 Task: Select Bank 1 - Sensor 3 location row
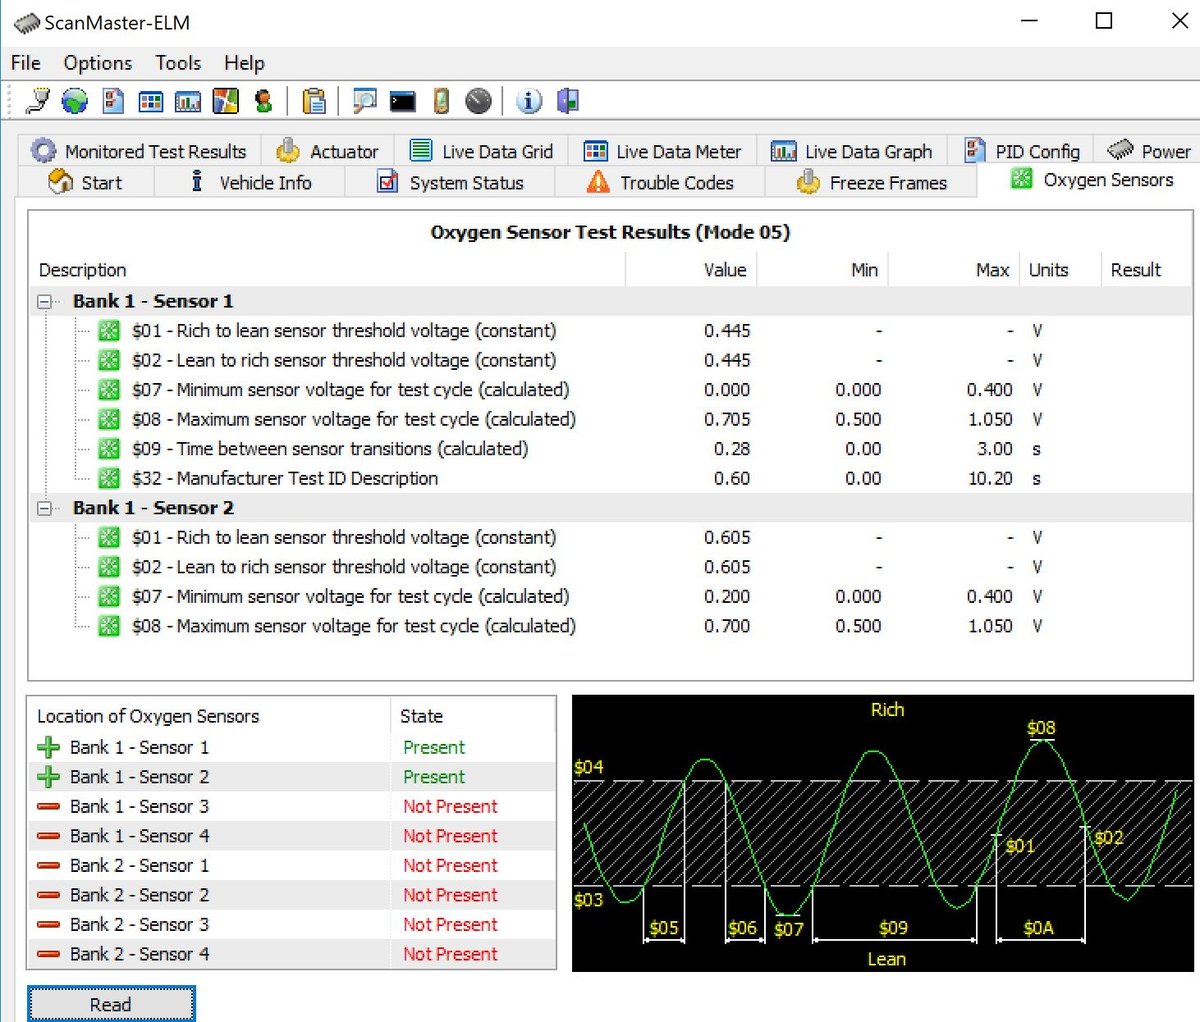[x=291, y=806]
